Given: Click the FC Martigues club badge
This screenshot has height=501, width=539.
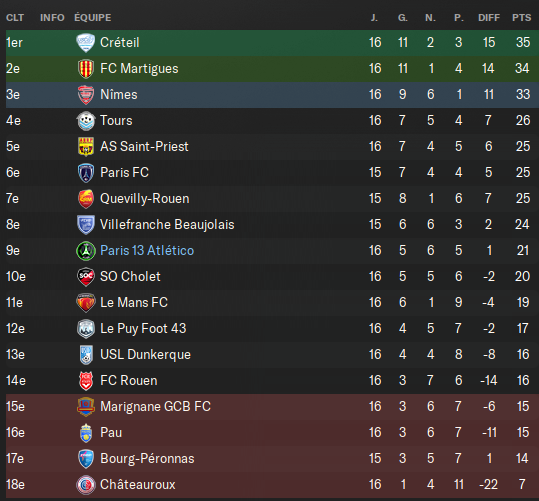Looking at the screenshot, I should [x=86, y=69].
